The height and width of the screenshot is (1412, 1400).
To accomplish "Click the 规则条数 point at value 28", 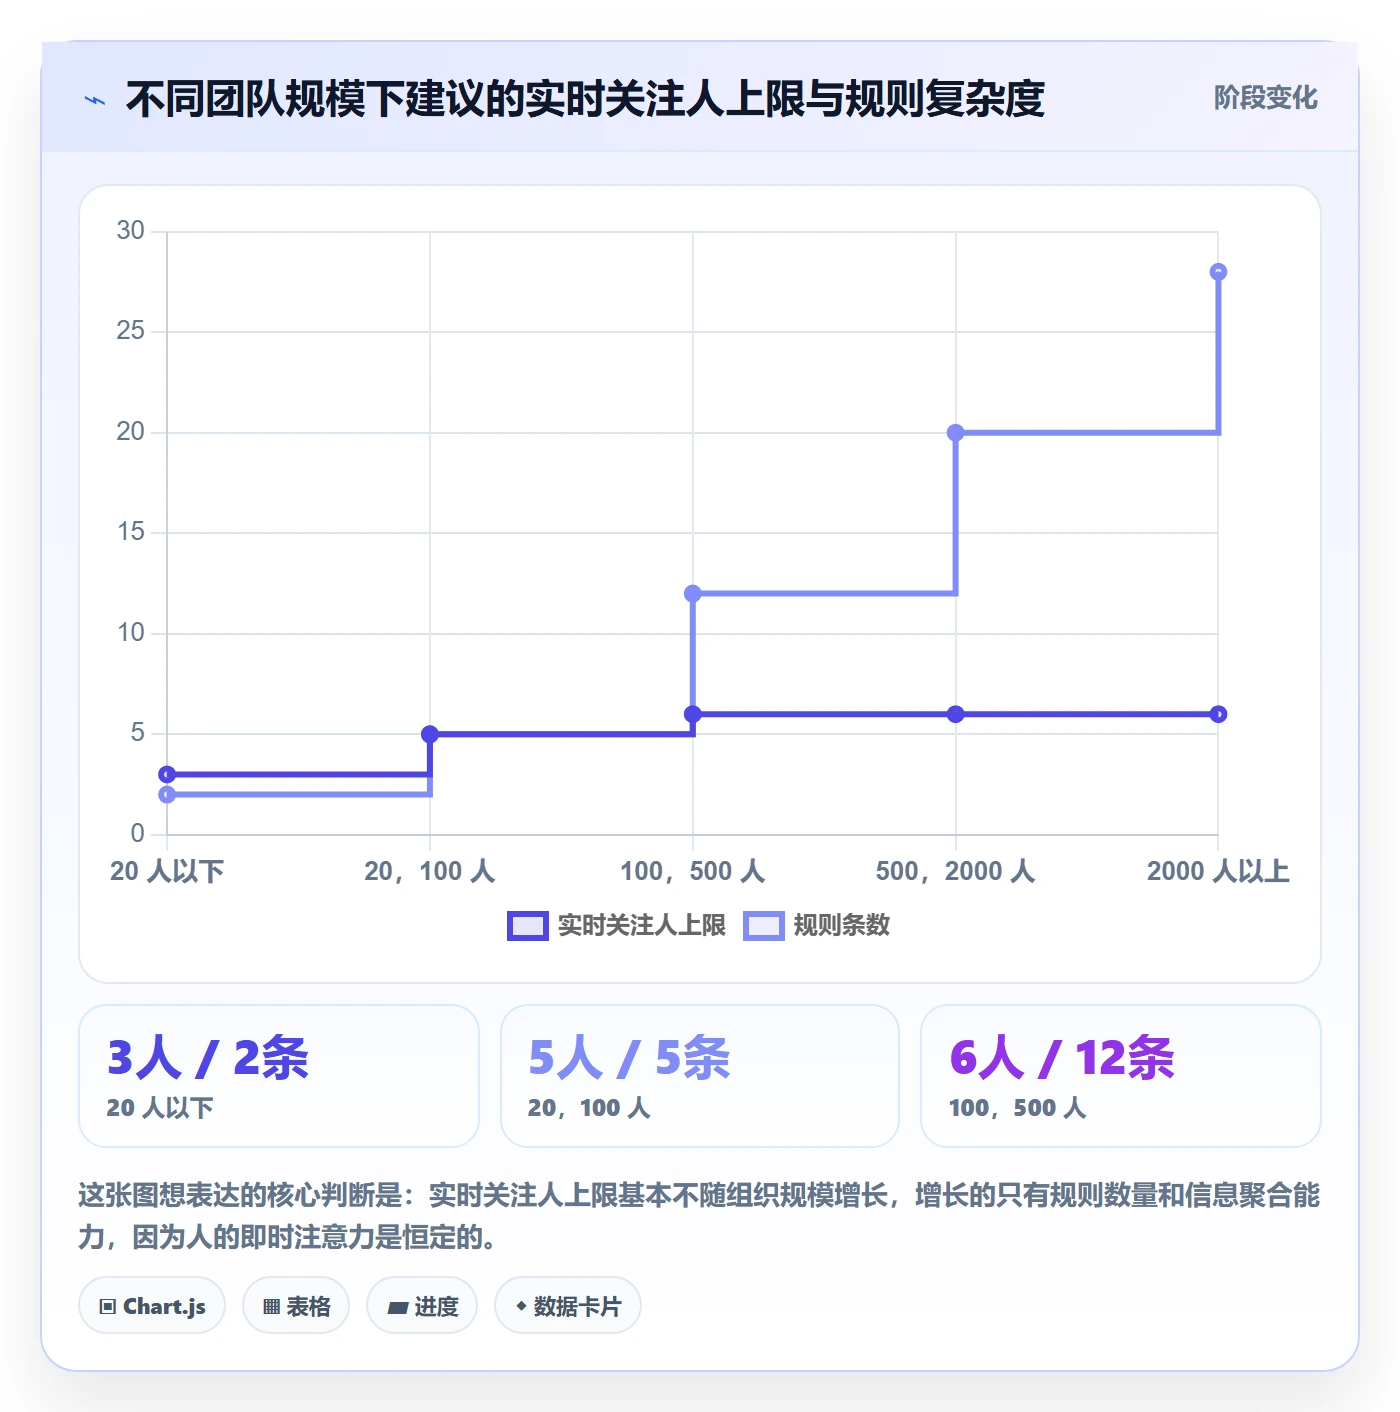I will pos(1218,272).
